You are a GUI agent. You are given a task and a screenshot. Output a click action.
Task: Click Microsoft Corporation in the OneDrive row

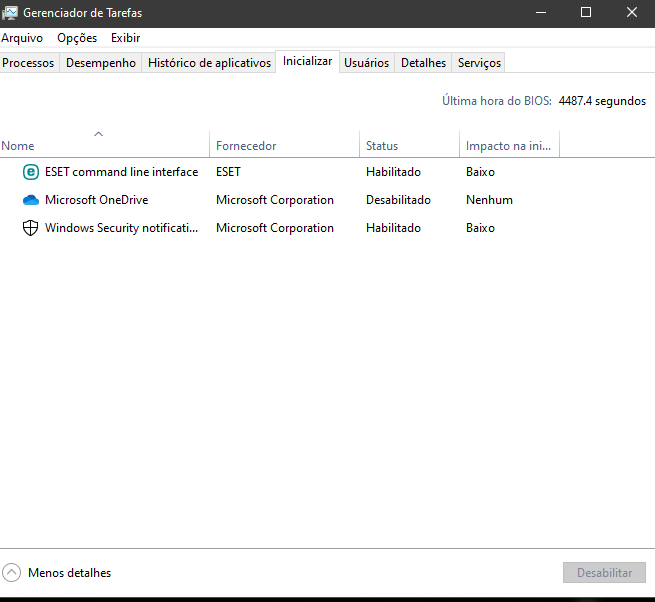275,200
